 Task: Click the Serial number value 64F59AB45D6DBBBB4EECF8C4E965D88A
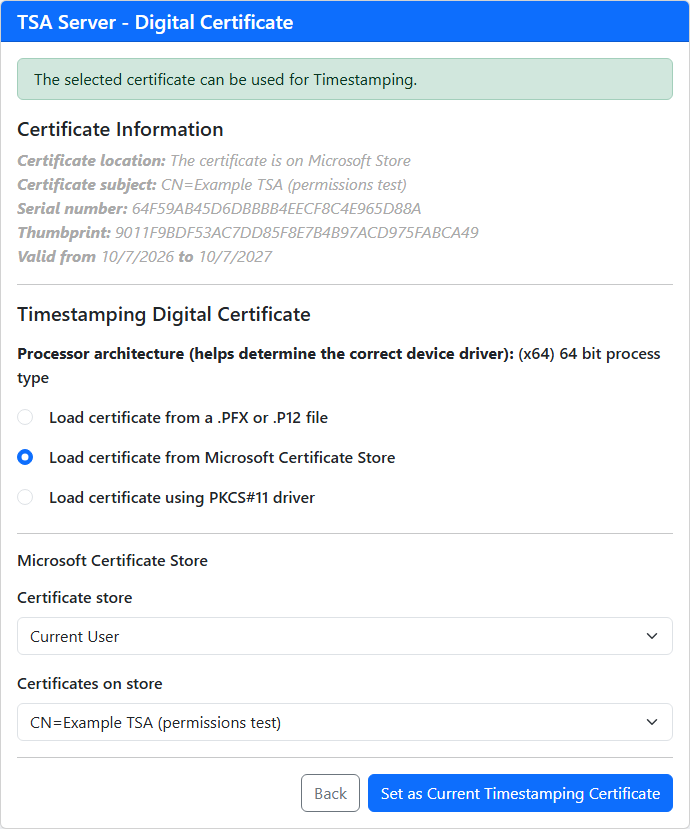pos(277,209)
